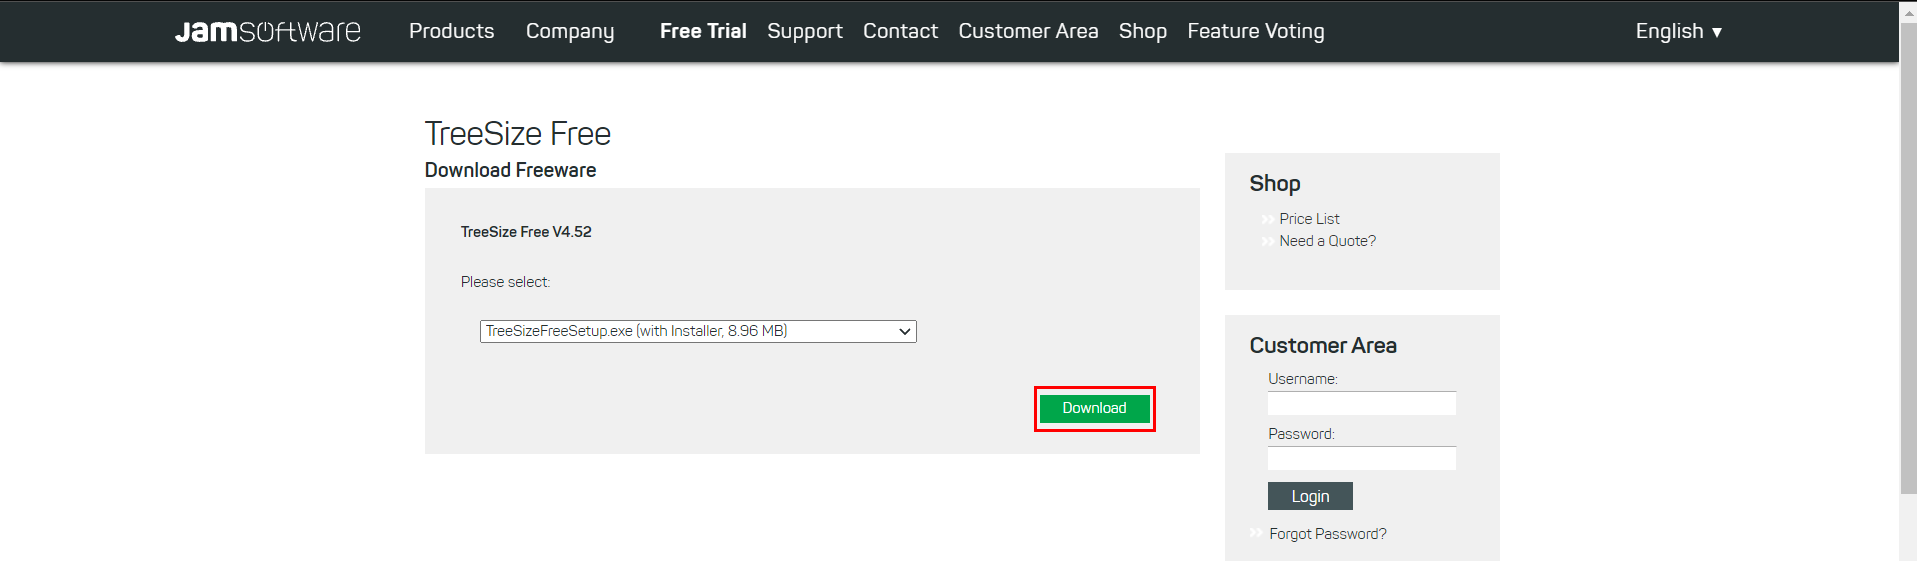Click the Shop sidebar heading
Screen dimensions: 1917x561
(1275, 183)
